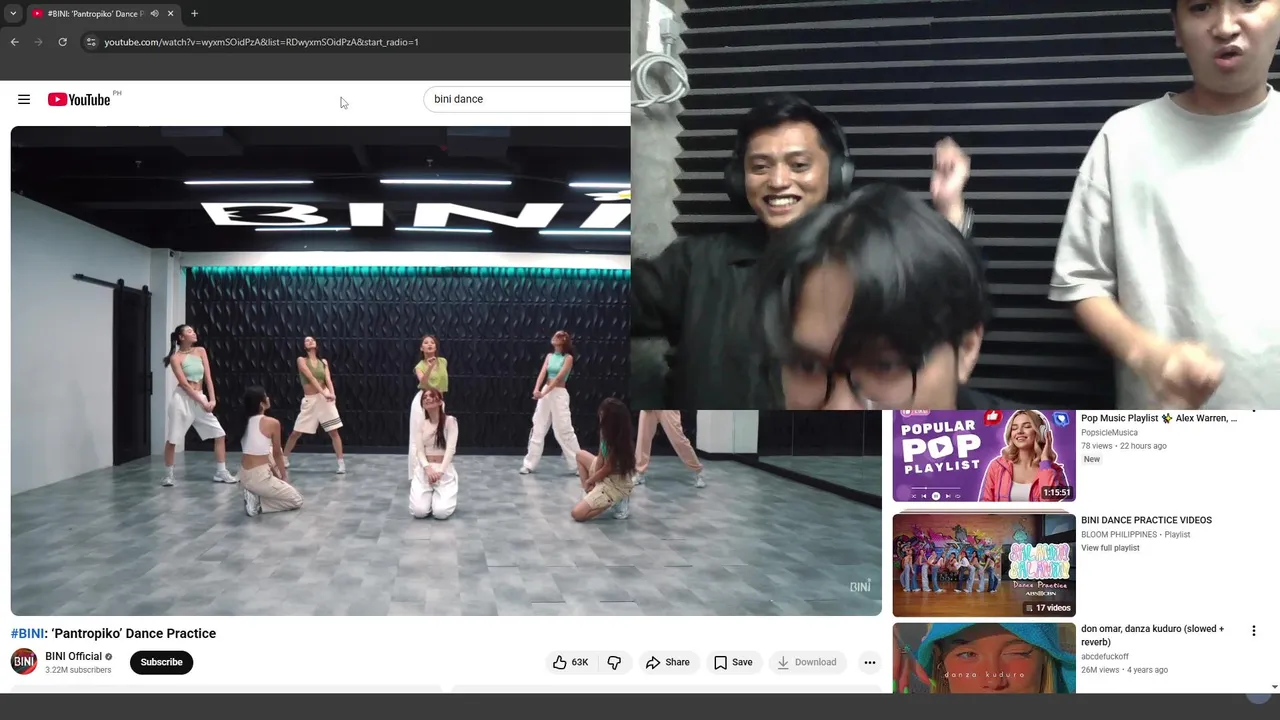Open the 'BINI DANCE PRACTICE VIDEOS' title

(x=1146, y=520)
